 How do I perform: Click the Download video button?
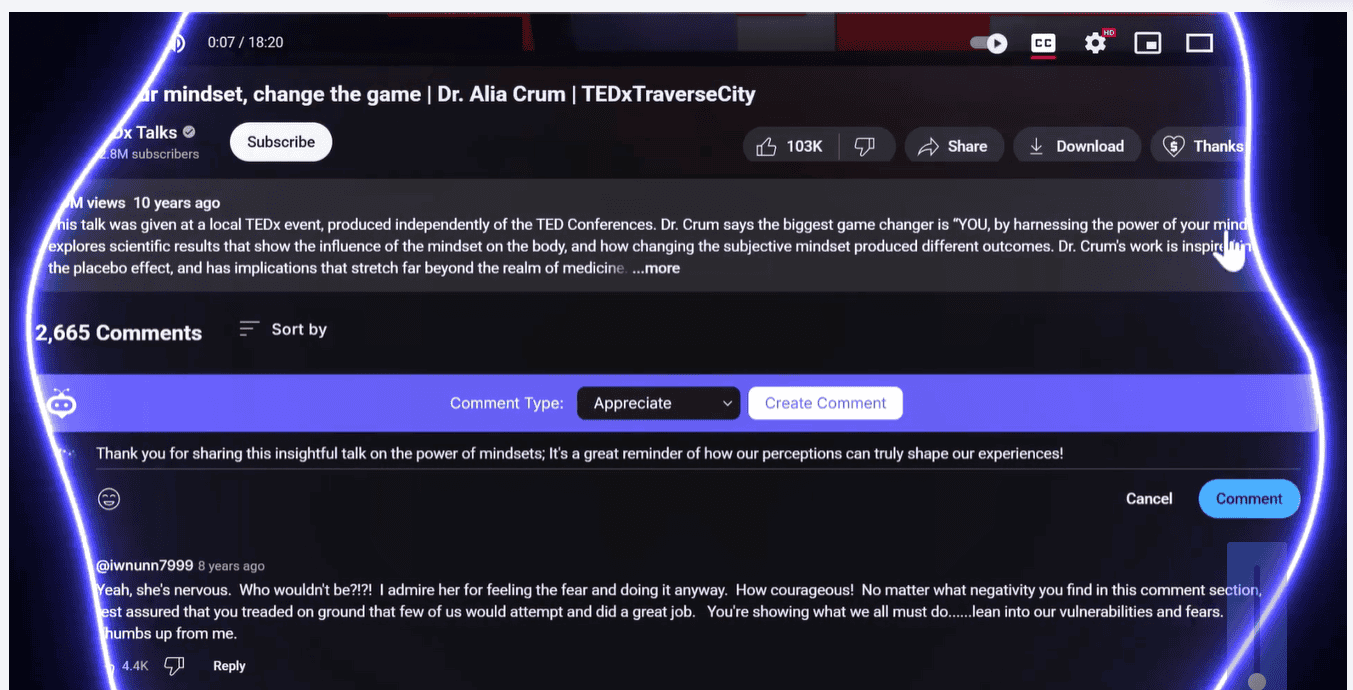(x=1076, y=146)
